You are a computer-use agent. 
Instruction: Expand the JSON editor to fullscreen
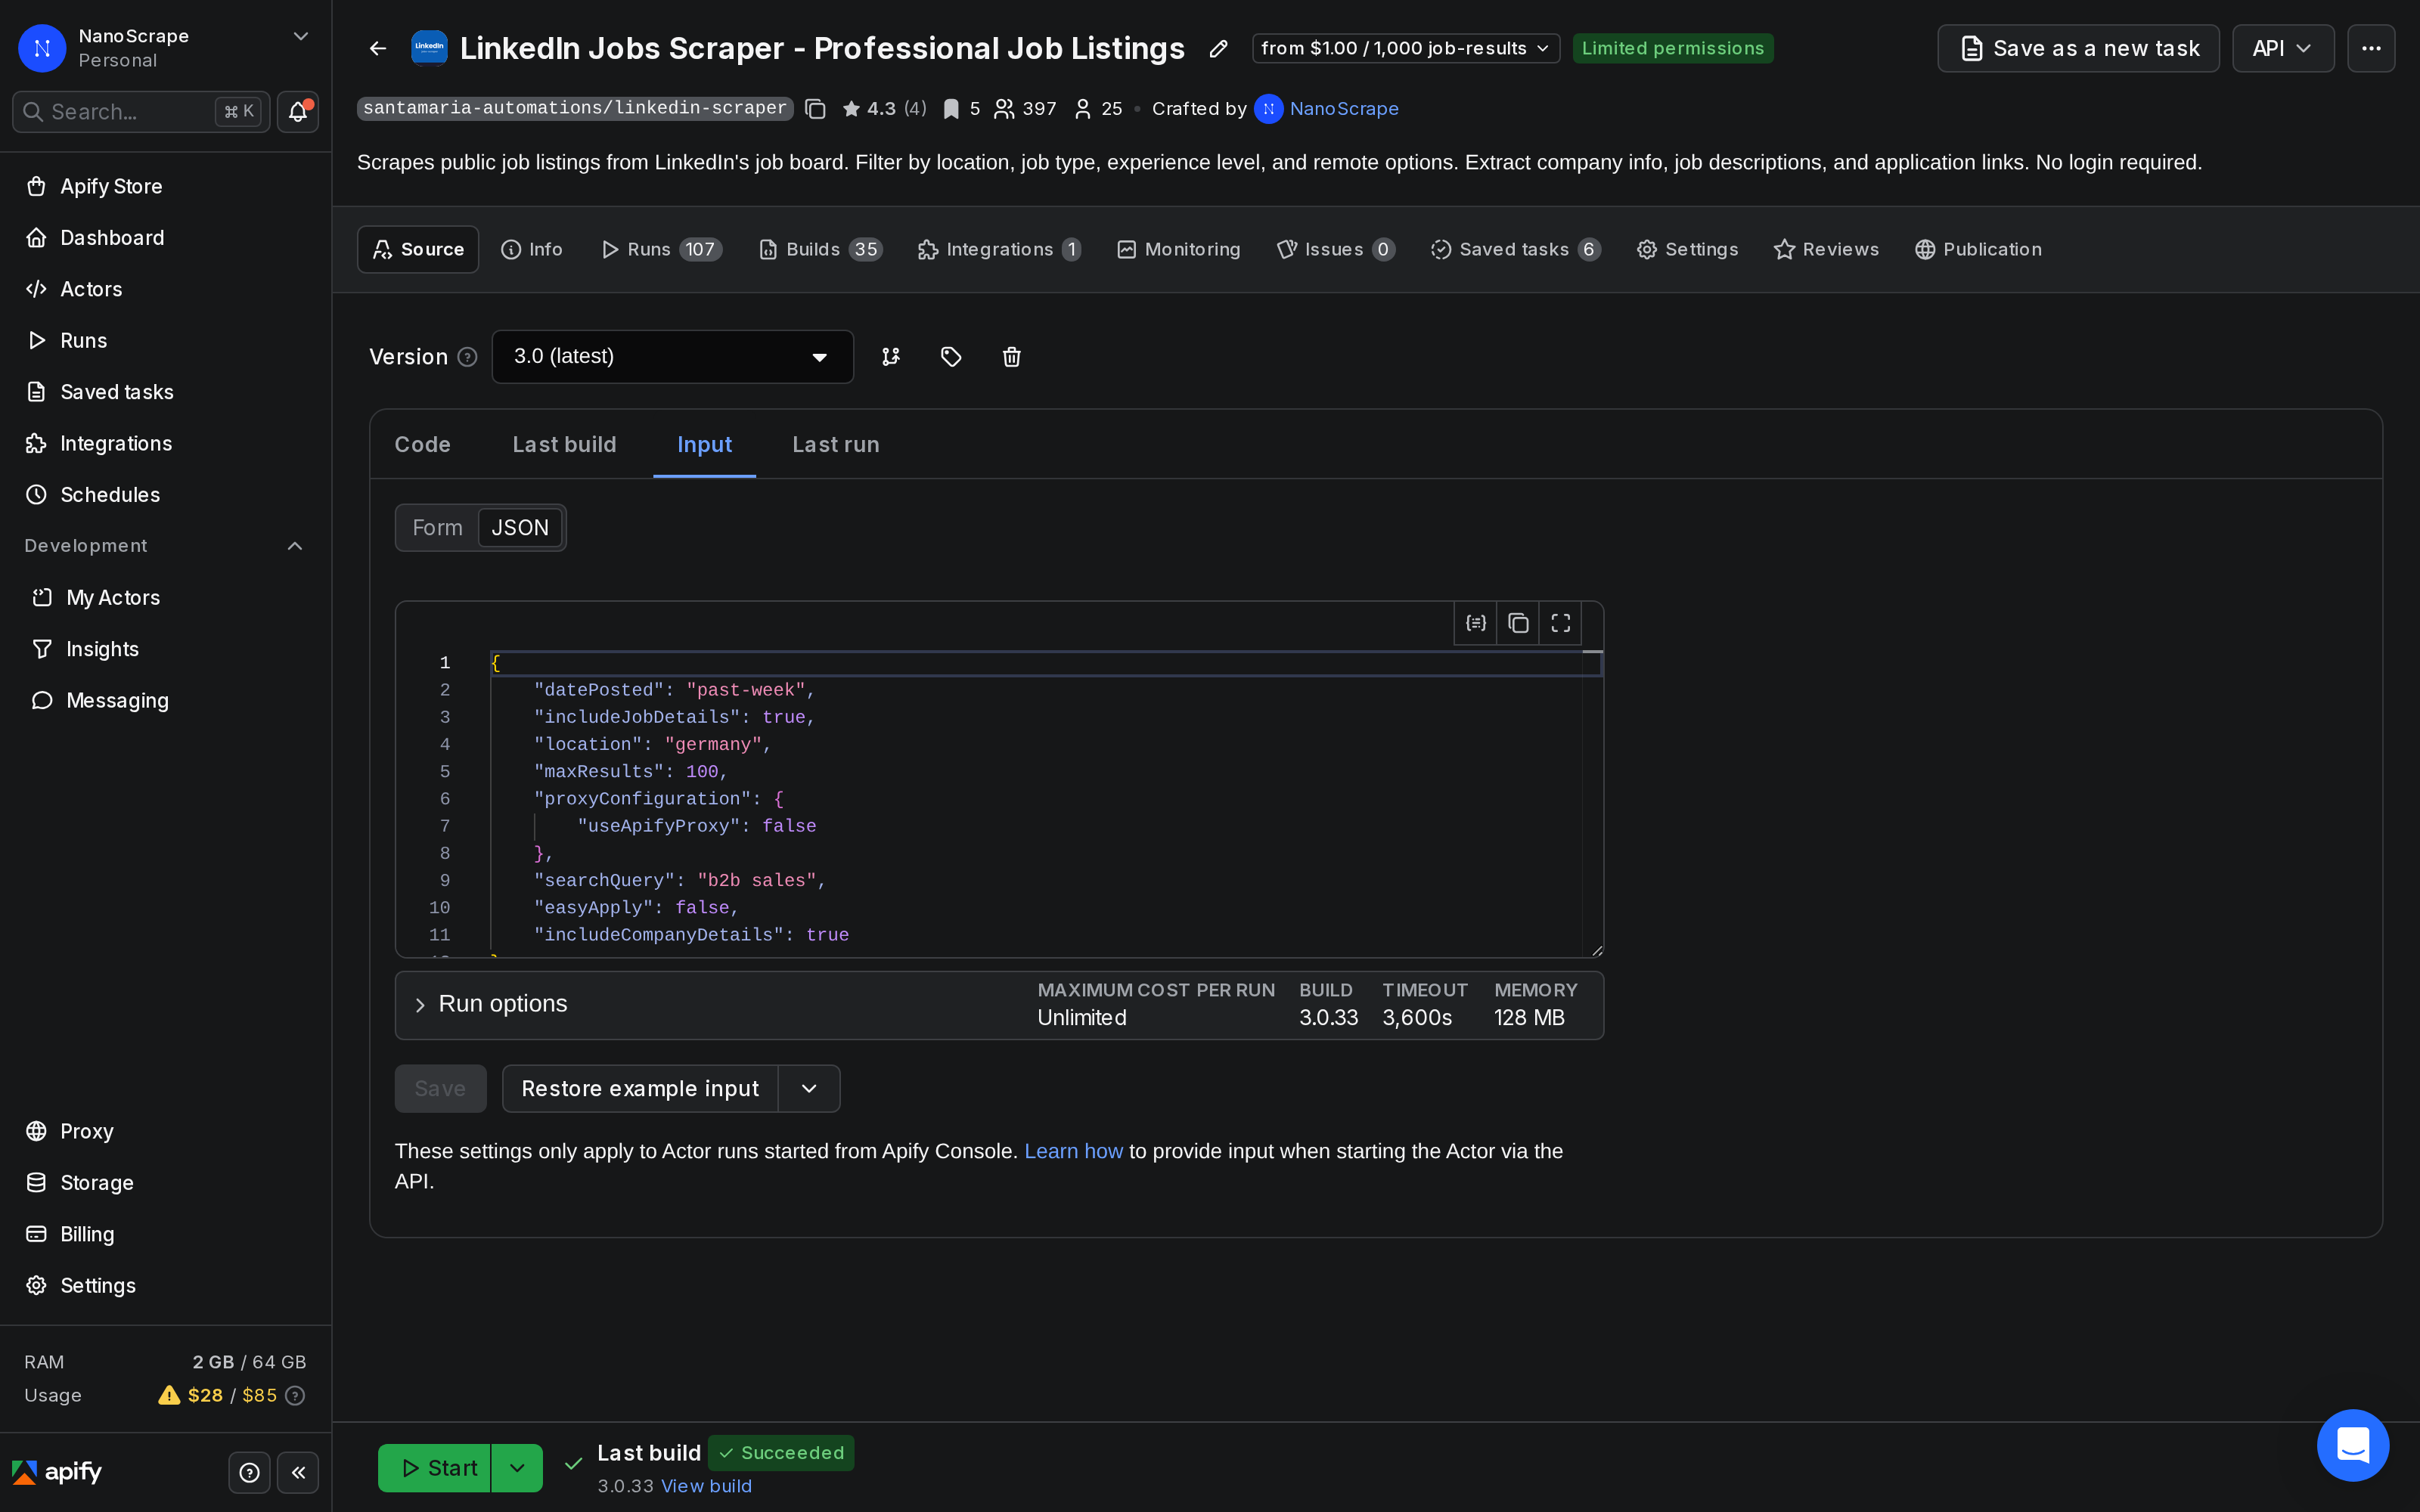click(1560, 623)
